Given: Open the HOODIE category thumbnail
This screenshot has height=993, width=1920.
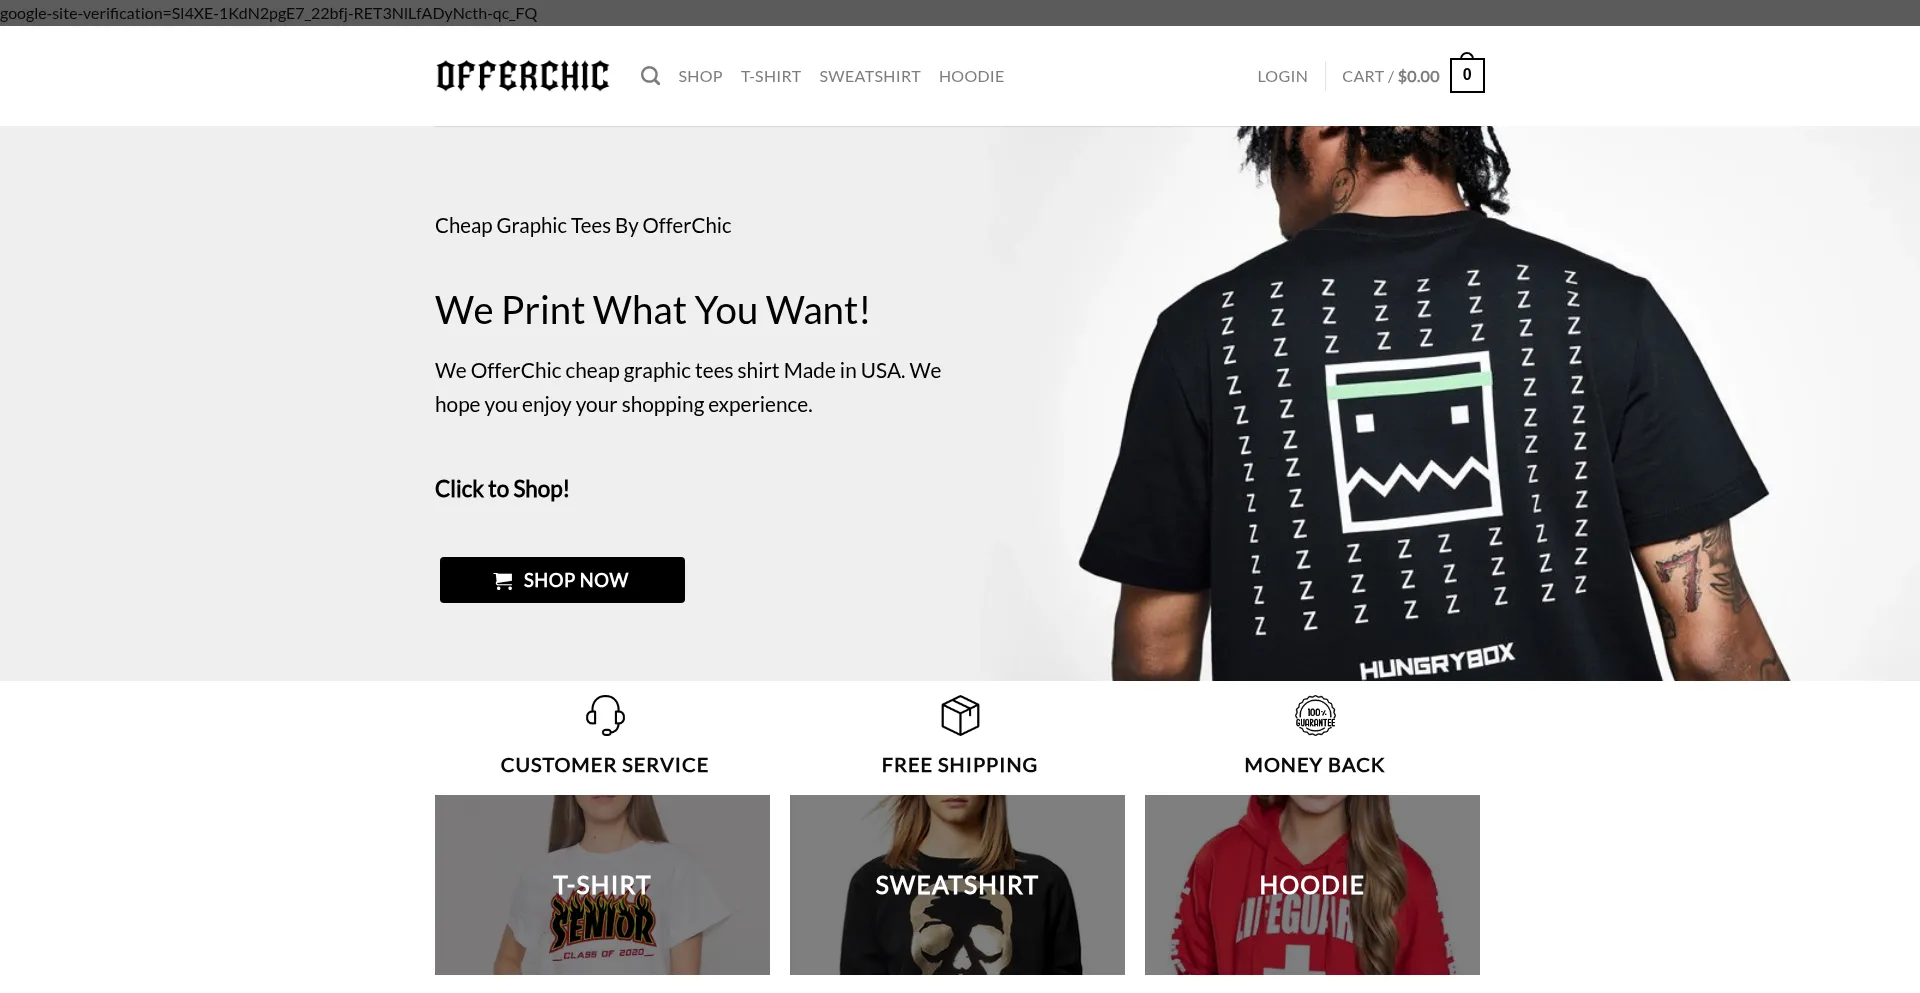Looking at the screenshot, I should 1312,885.
